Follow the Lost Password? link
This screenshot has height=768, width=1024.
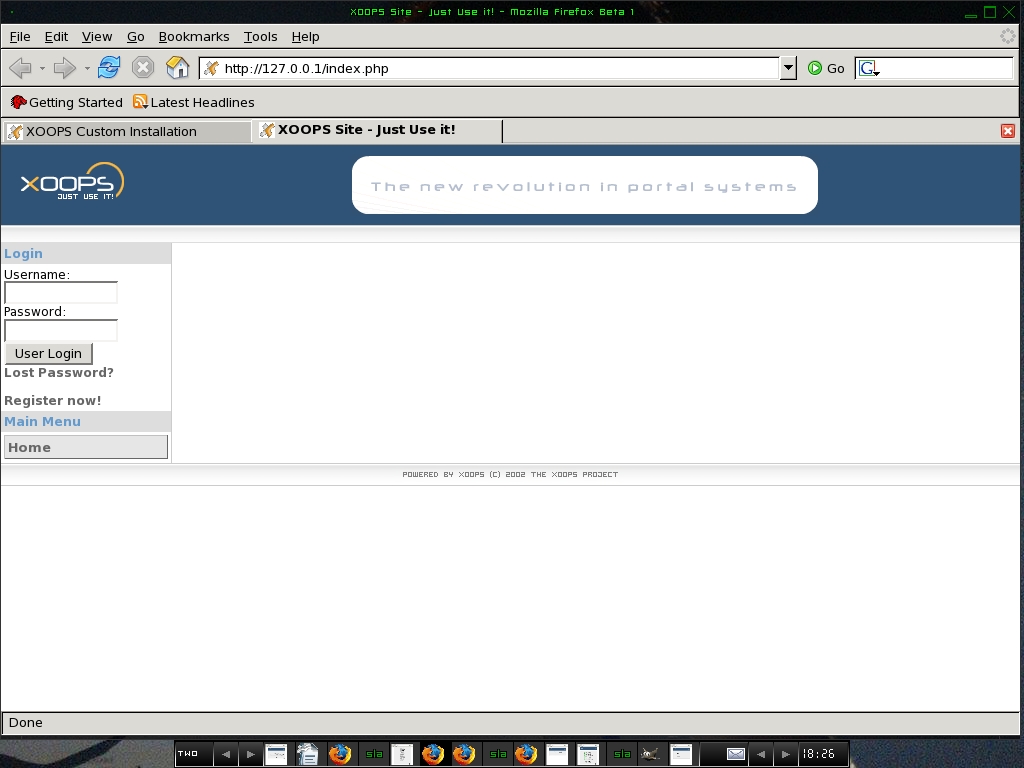coord(59,372)
